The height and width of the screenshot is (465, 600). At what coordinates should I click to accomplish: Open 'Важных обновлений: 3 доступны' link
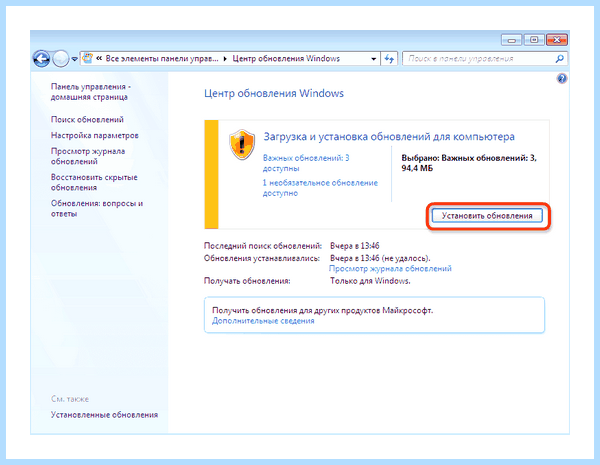[306, 163]
